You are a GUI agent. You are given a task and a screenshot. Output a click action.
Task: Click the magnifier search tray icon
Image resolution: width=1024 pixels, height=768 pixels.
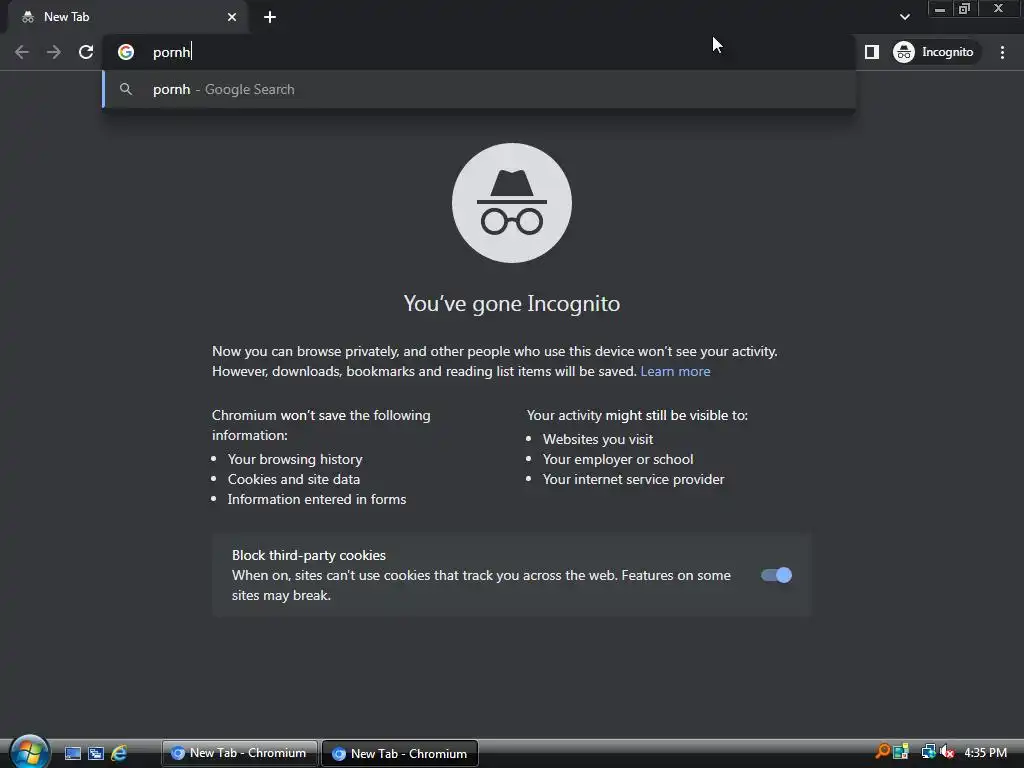click(883, 752)
